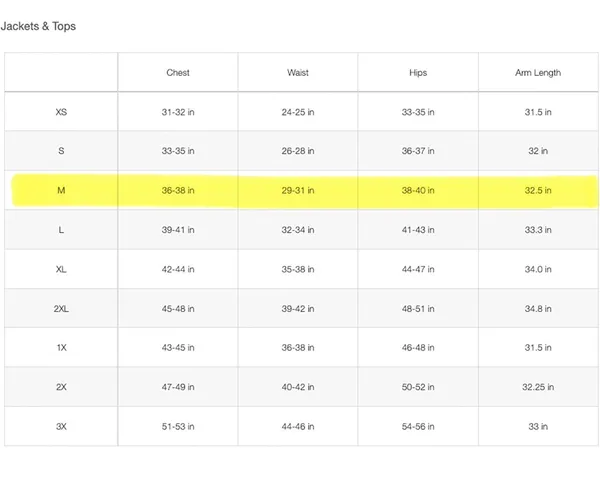Click waist value 24-25 in
Viewport: 600px width, 481px height.
click(298, 112)
